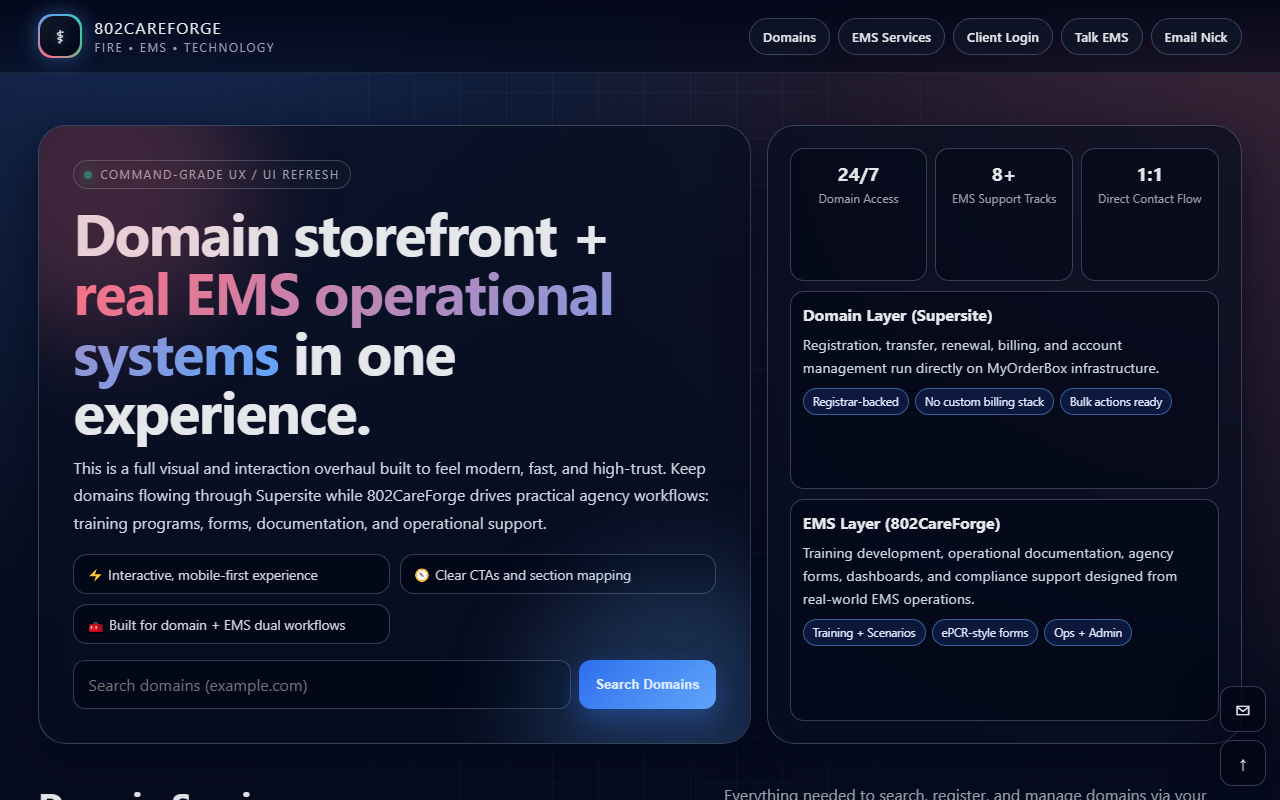The width and height of the screenshot is (1280, 800).
Task: Click the 1:1 Direct Contact Flow card
Action: [1150, 214]
